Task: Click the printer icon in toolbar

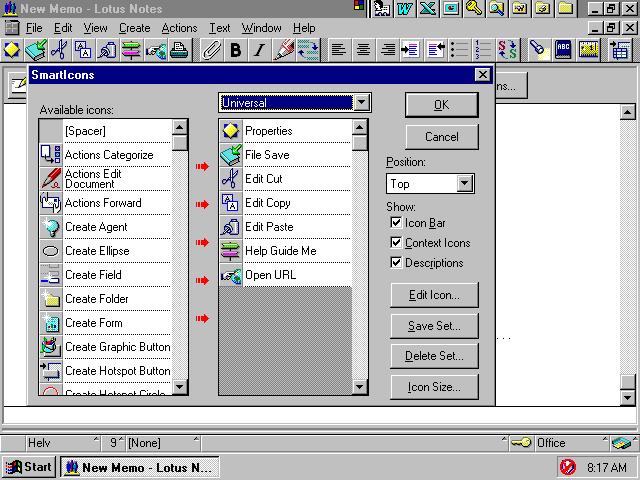Action: click(x=179, y=50)
